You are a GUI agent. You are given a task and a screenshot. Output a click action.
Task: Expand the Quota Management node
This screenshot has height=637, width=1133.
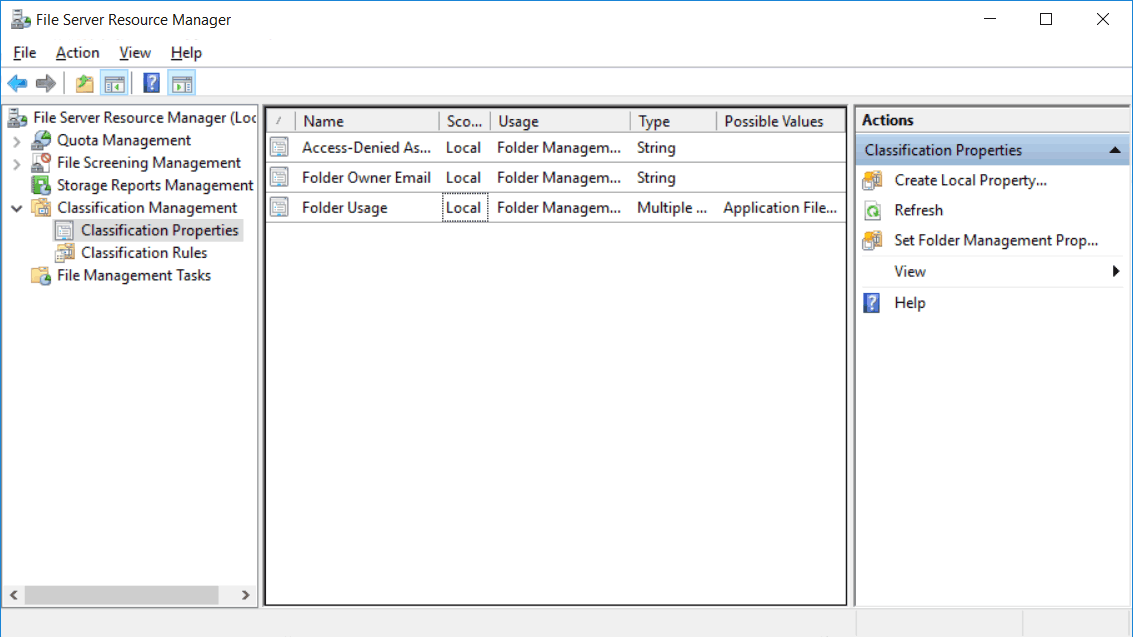[x=17, y=141]
